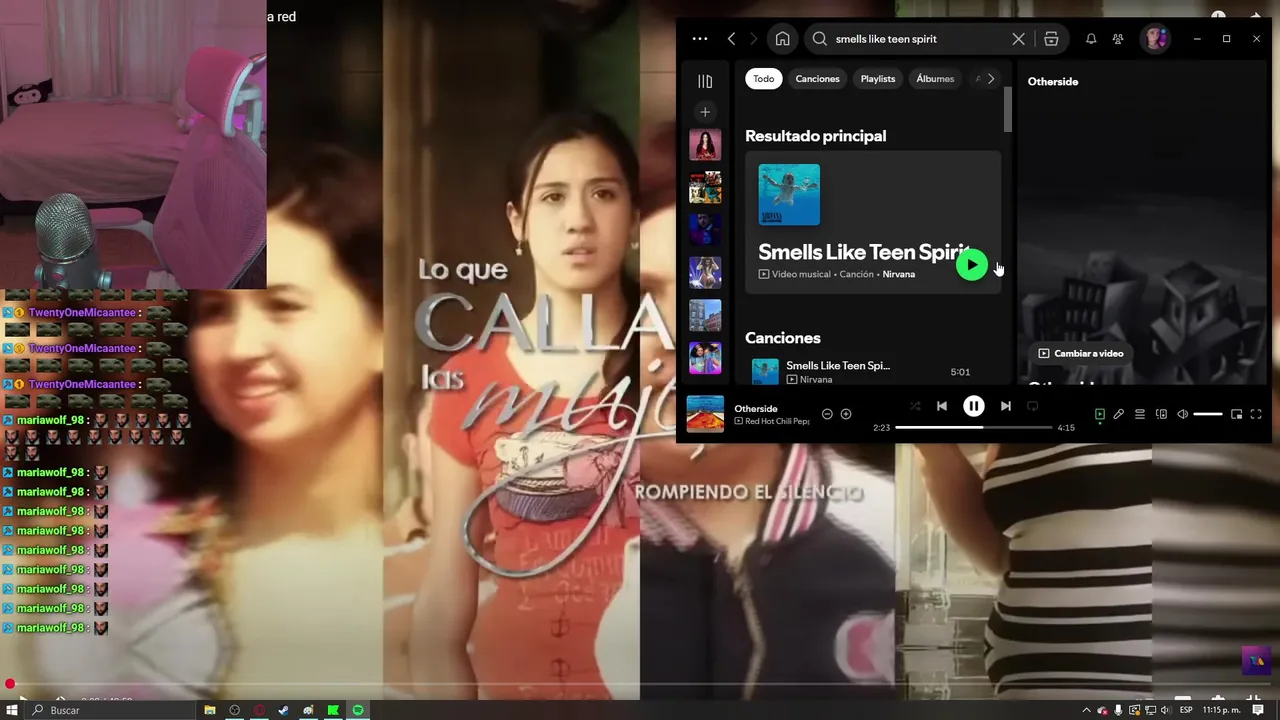Adjust the Spotify volume slider
1280x720 pixels.
click(x=1207, y=414)
